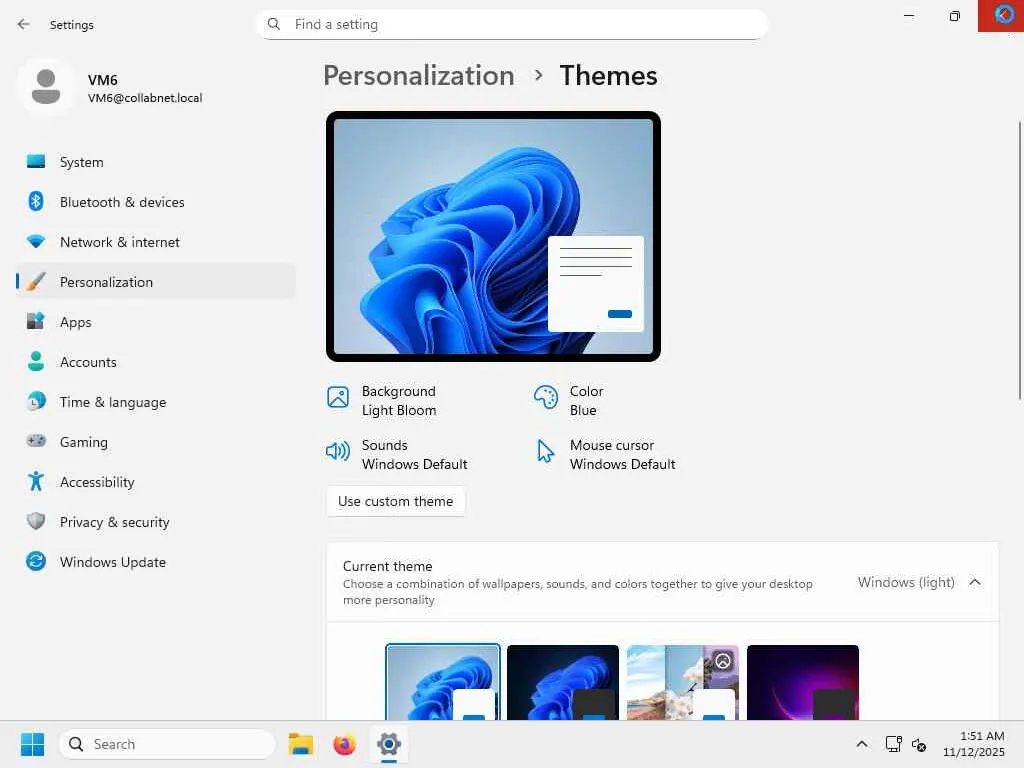Open Gaming settings category

[x=155, y=441]
